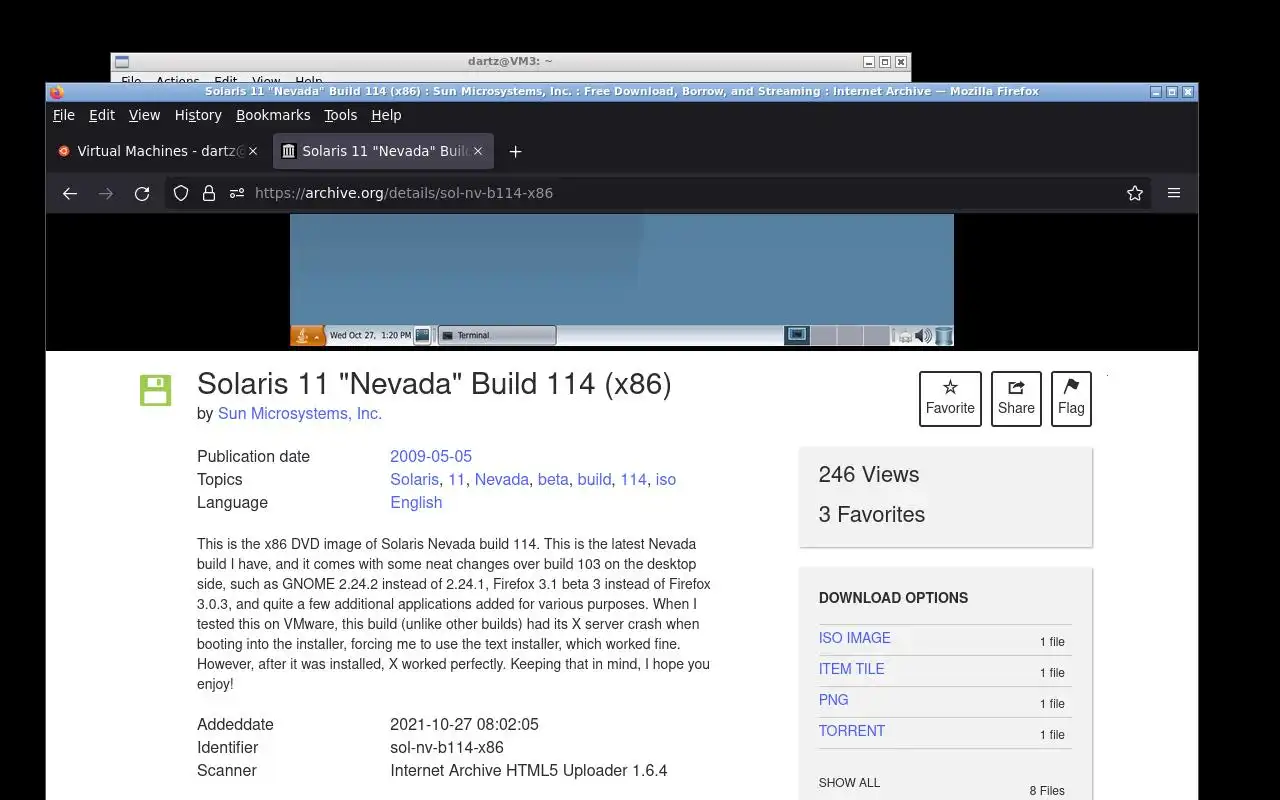The image size is (1280, 800).
Task: Maximize the dartz@VM3 terminal window
Action: pyautogui.click(x=884, y=62)
